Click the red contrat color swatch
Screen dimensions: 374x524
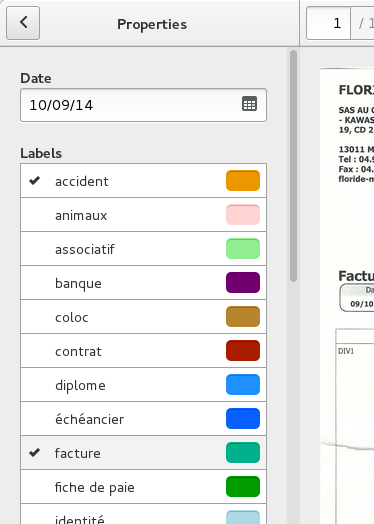tap(243, 351)
